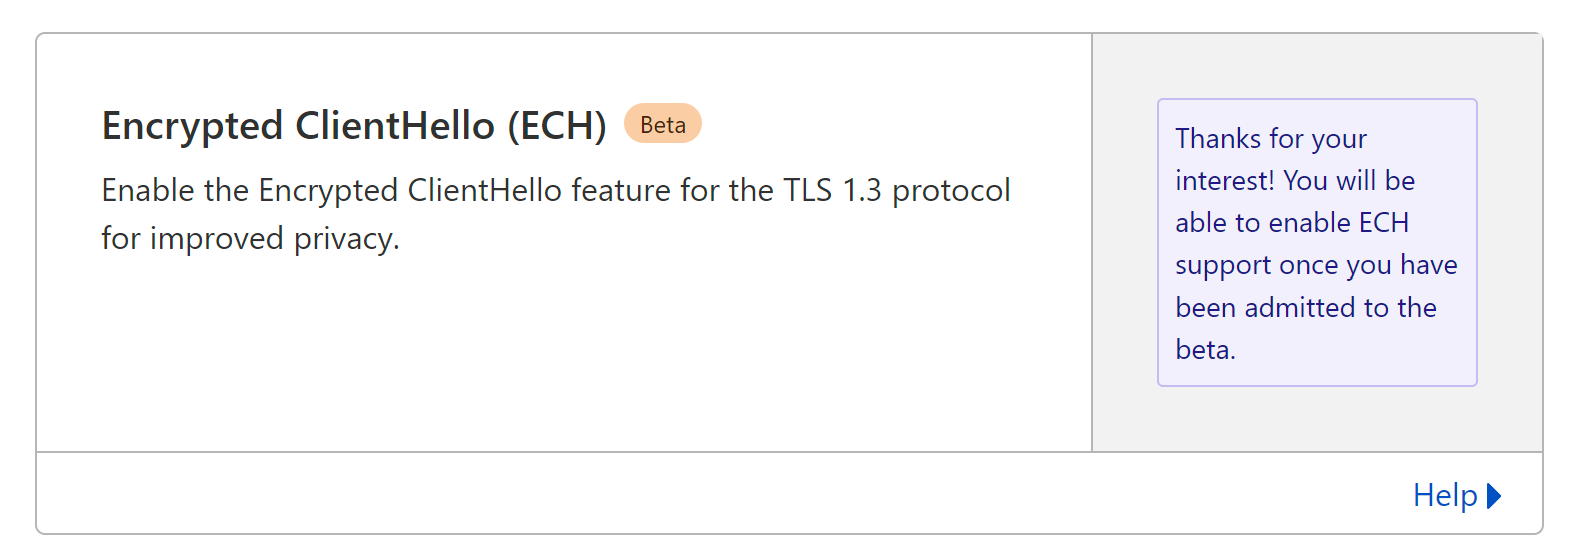Open the Help link

pos(1444,495)
